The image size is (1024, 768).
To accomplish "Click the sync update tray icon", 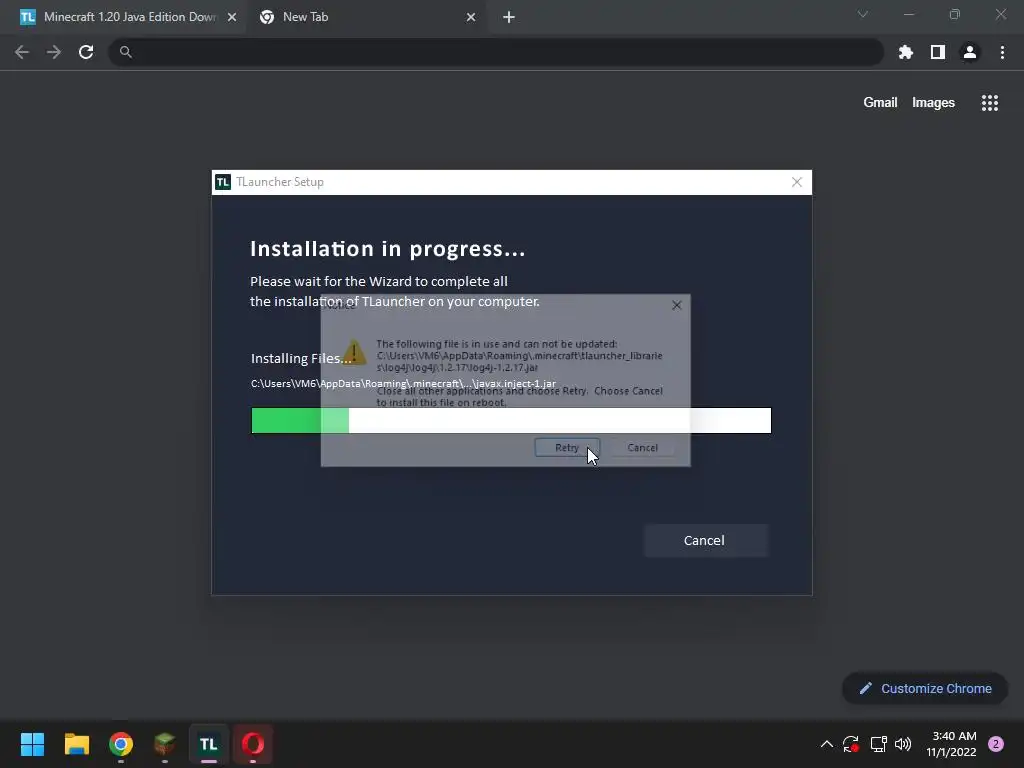I will pyautogui.click(x=851, y=744).
